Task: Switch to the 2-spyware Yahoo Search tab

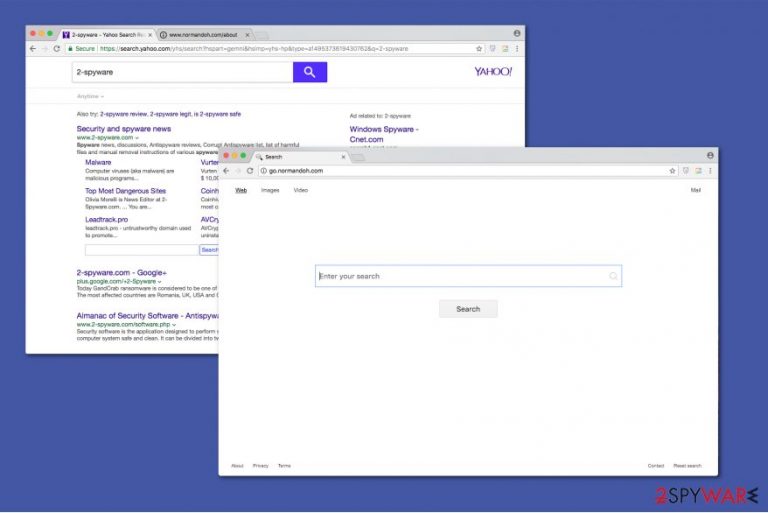Action: click(107, 35)
